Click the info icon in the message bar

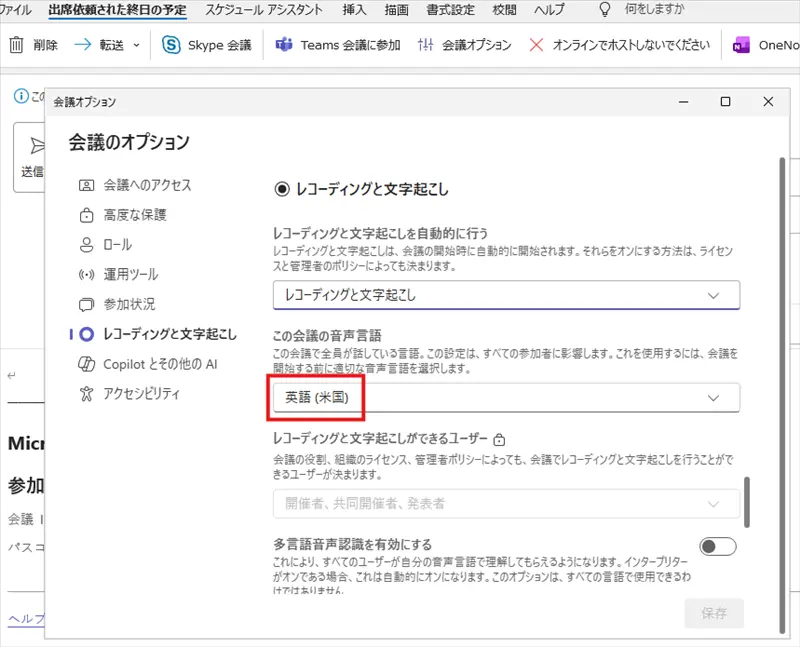click(x=21, y=95)
